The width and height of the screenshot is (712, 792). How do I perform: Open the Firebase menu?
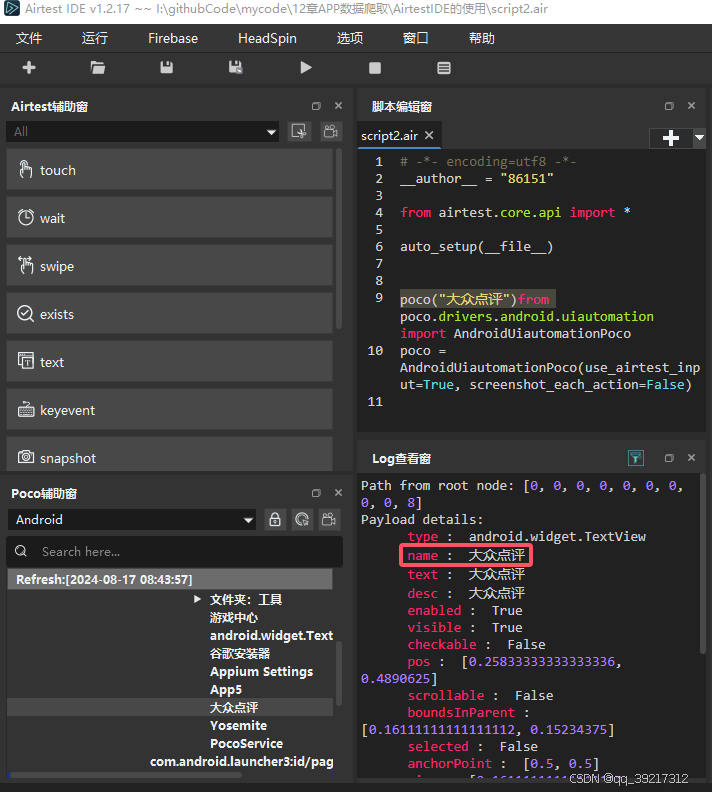[x=173, y=38]
